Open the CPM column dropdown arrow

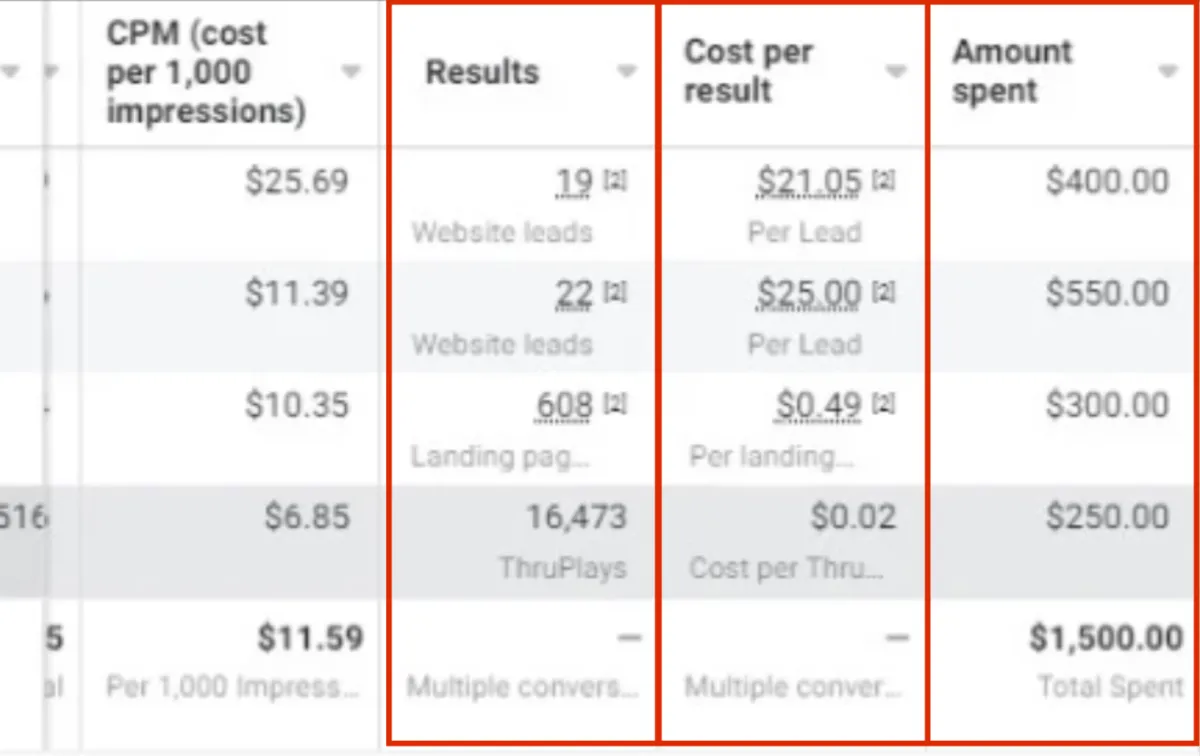pos(350,72)
